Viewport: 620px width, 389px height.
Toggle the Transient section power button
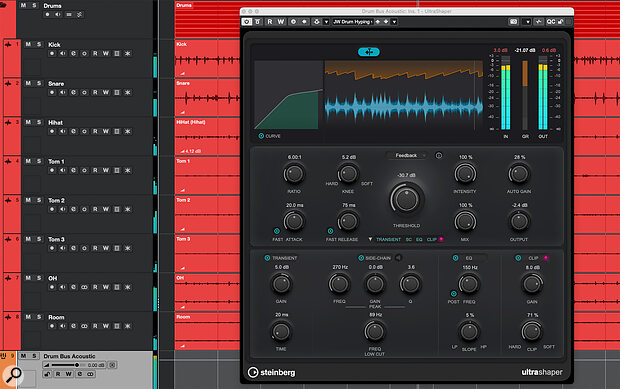pos(267,258)
